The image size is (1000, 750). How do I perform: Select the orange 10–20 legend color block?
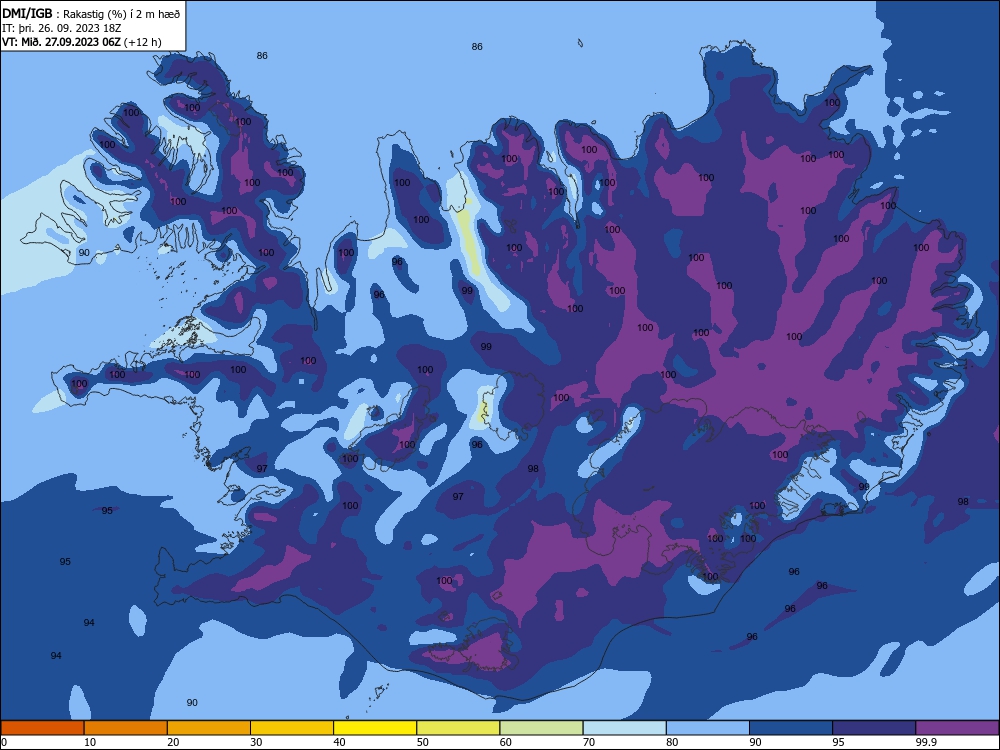126,728
